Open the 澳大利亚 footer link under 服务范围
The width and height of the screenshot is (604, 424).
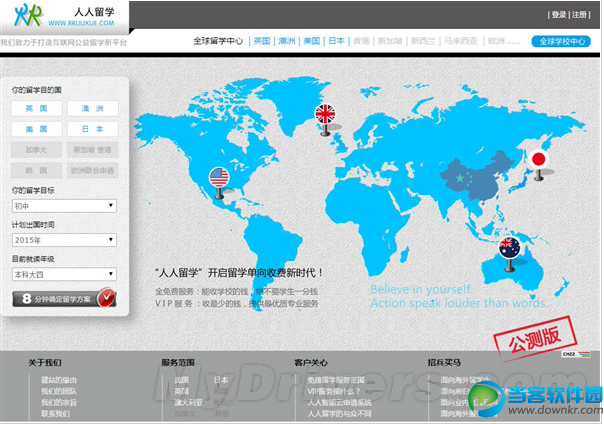(188, 402)
